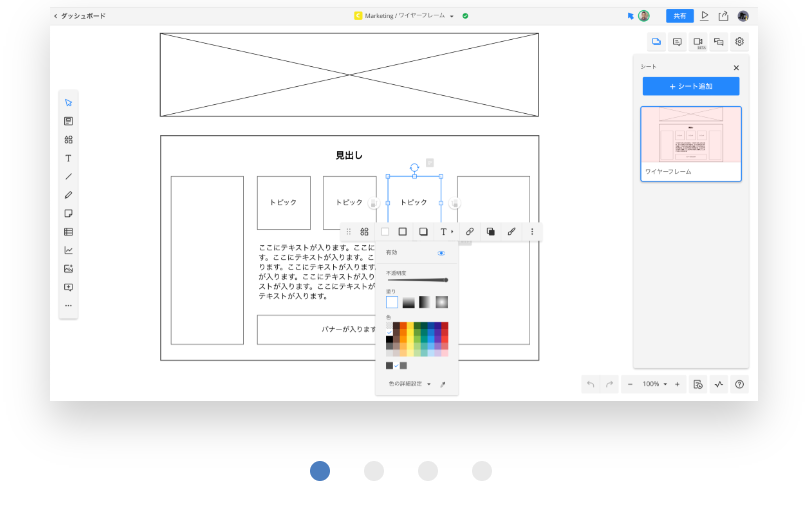This screenshot has width=808, height=516.
Task: Go back to ダッシュボード
Action: coord(80,16)
